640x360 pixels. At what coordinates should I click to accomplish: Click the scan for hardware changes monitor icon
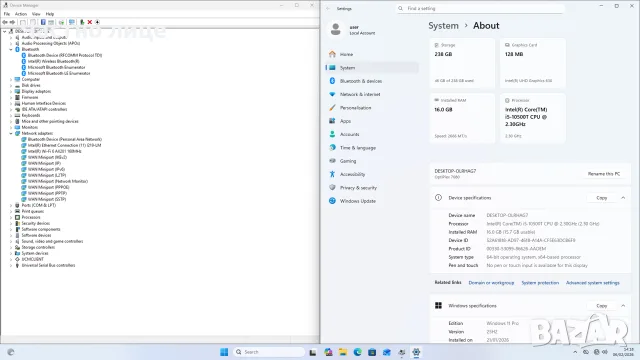point(72,22)
